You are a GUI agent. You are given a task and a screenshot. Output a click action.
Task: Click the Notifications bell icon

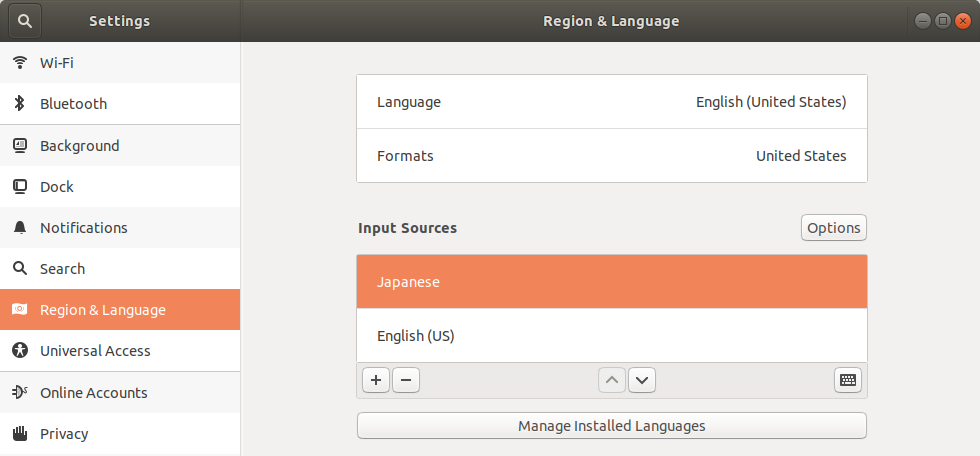click(x=19, y=228)
